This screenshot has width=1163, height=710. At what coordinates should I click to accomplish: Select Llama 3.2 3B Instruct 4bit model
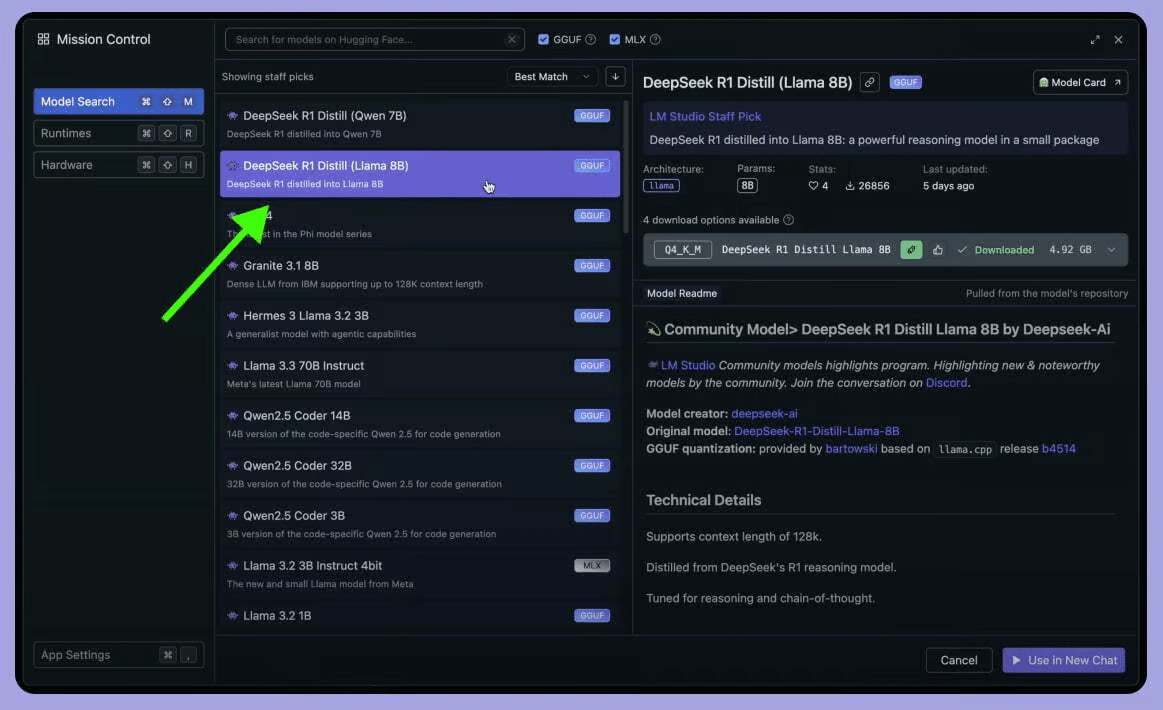(420, 574)
